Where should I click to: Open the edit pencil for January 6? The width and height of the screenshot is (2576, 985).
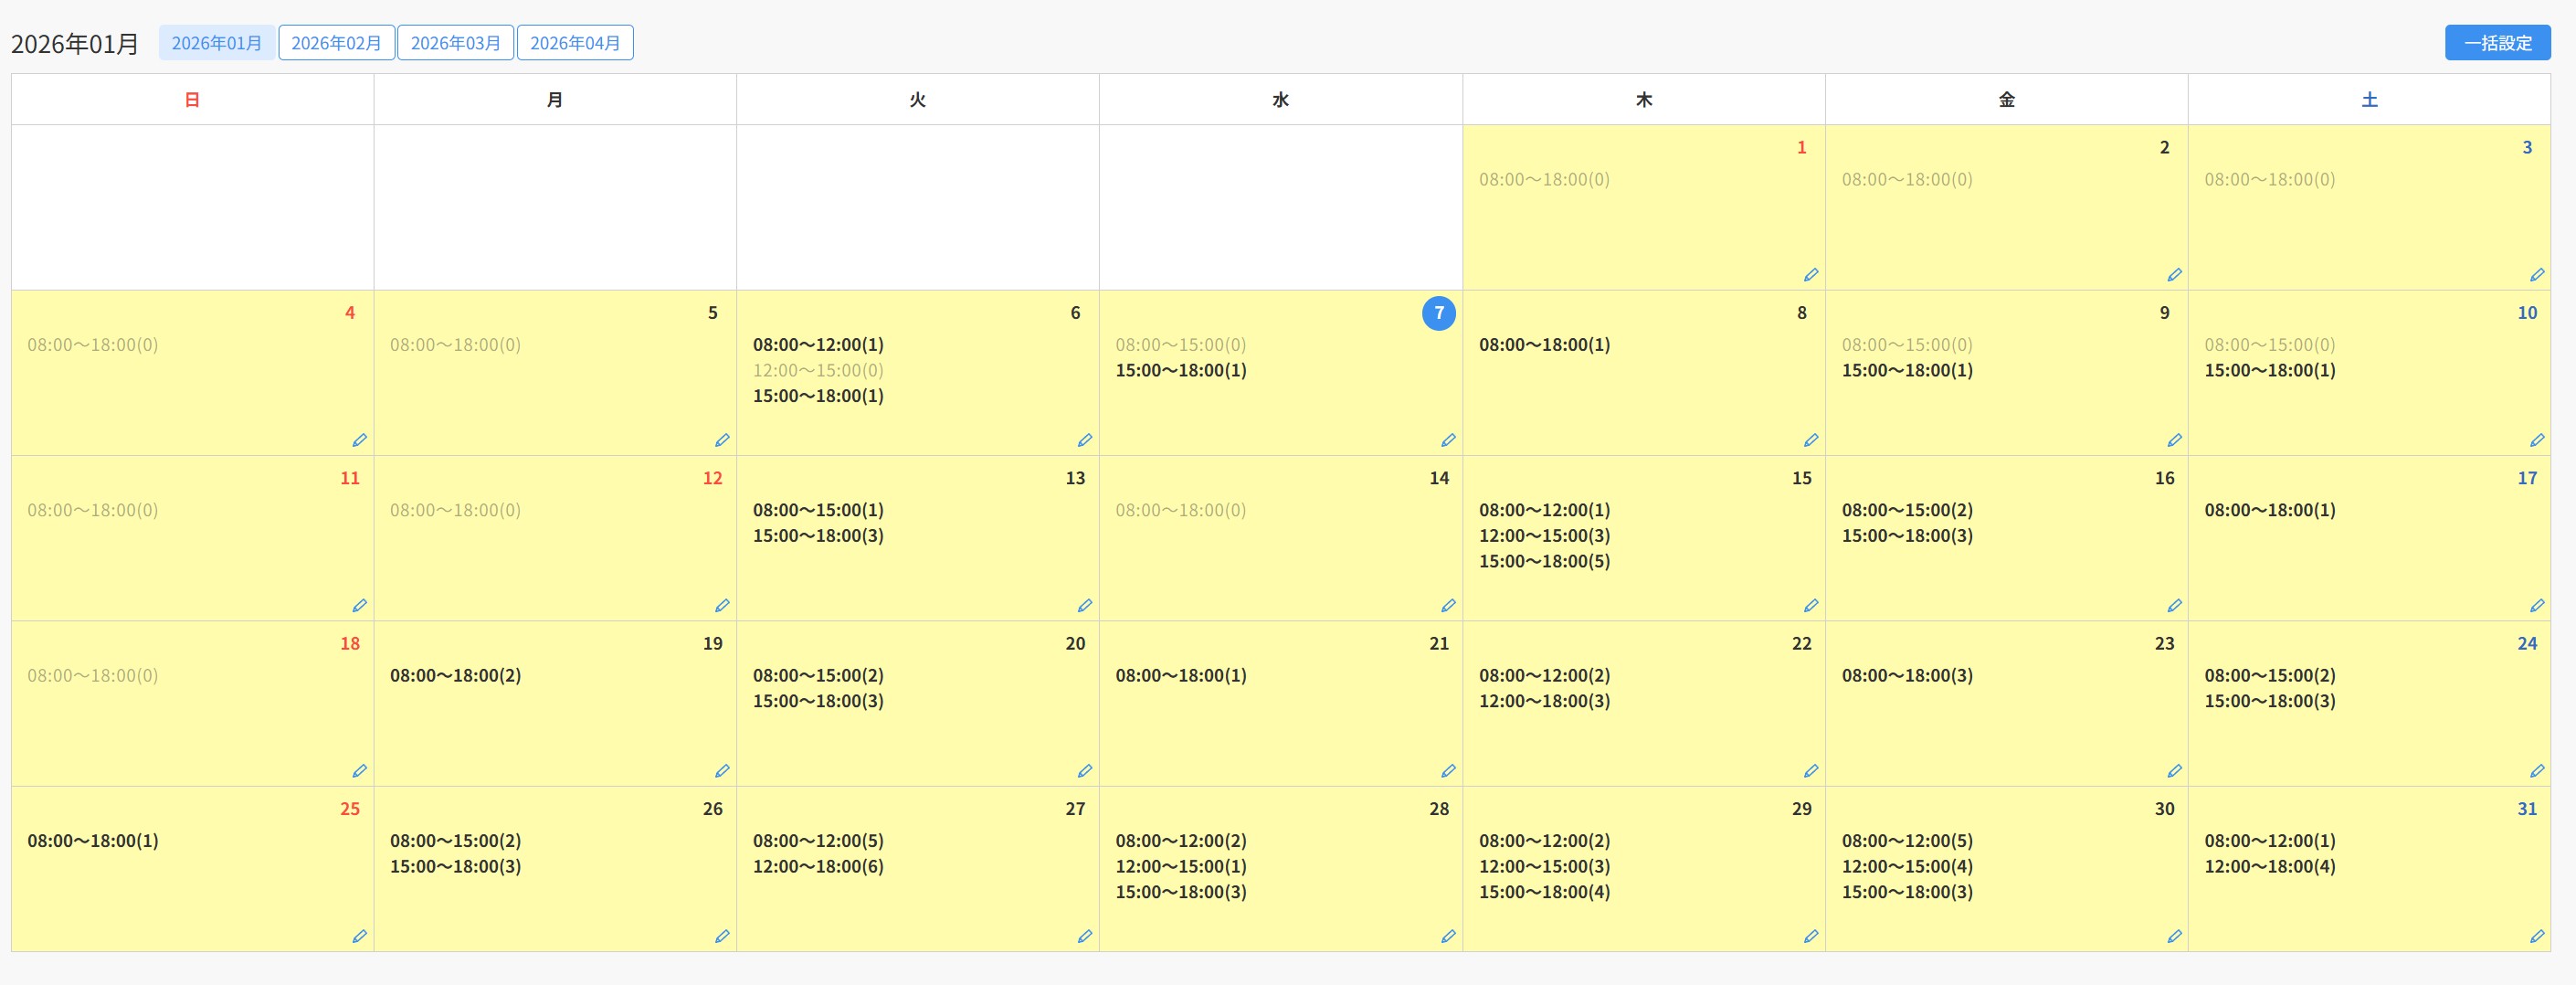pos(1084,440)
